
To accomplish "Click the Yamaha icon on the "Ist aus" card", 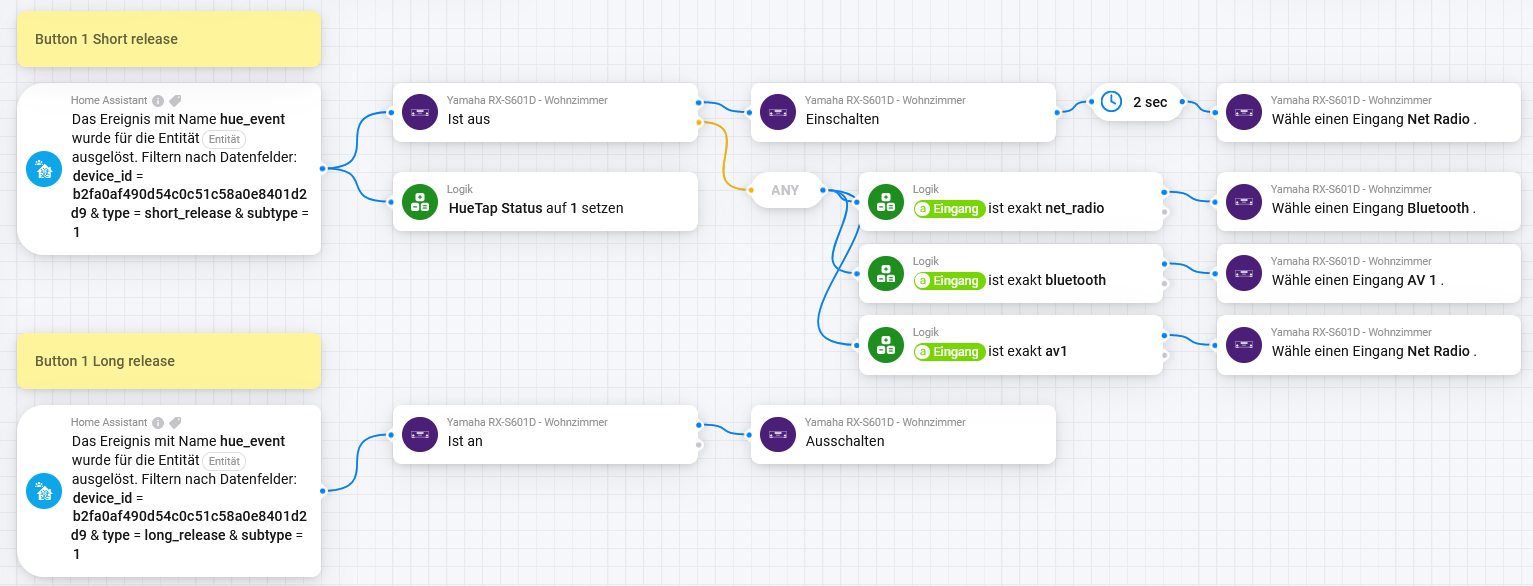I will [x=420, y=112].
